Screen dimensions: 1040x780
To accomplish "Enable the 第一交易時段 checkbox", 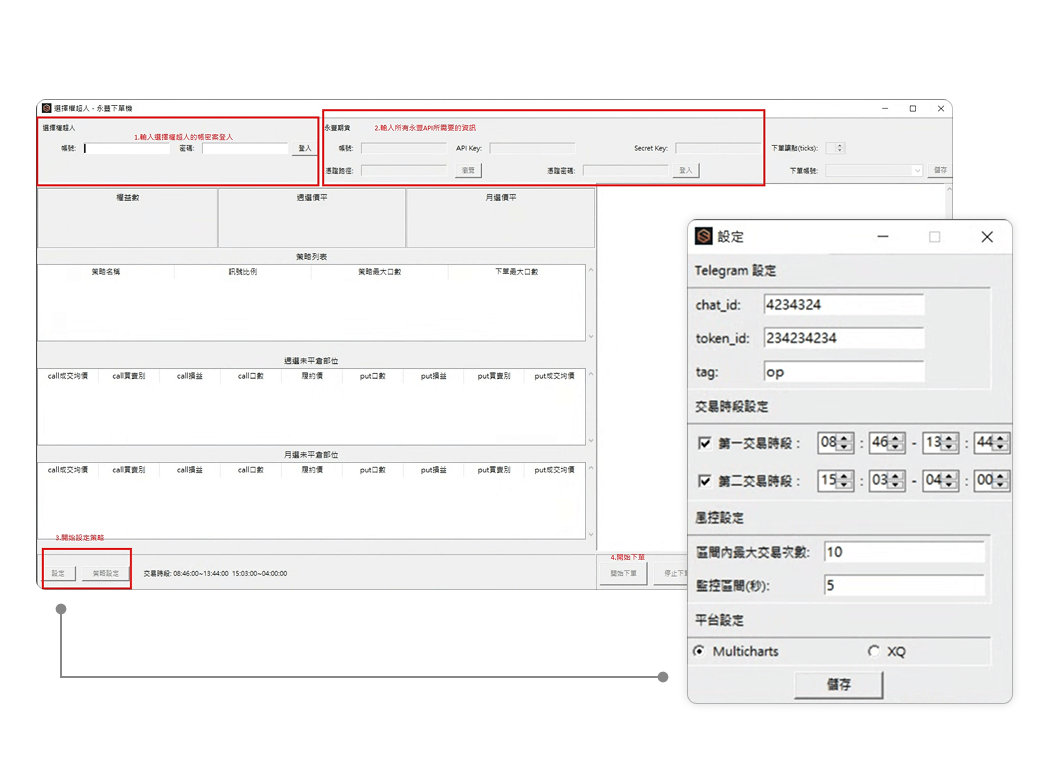I will pyautogui.click(x=707, y=441).
